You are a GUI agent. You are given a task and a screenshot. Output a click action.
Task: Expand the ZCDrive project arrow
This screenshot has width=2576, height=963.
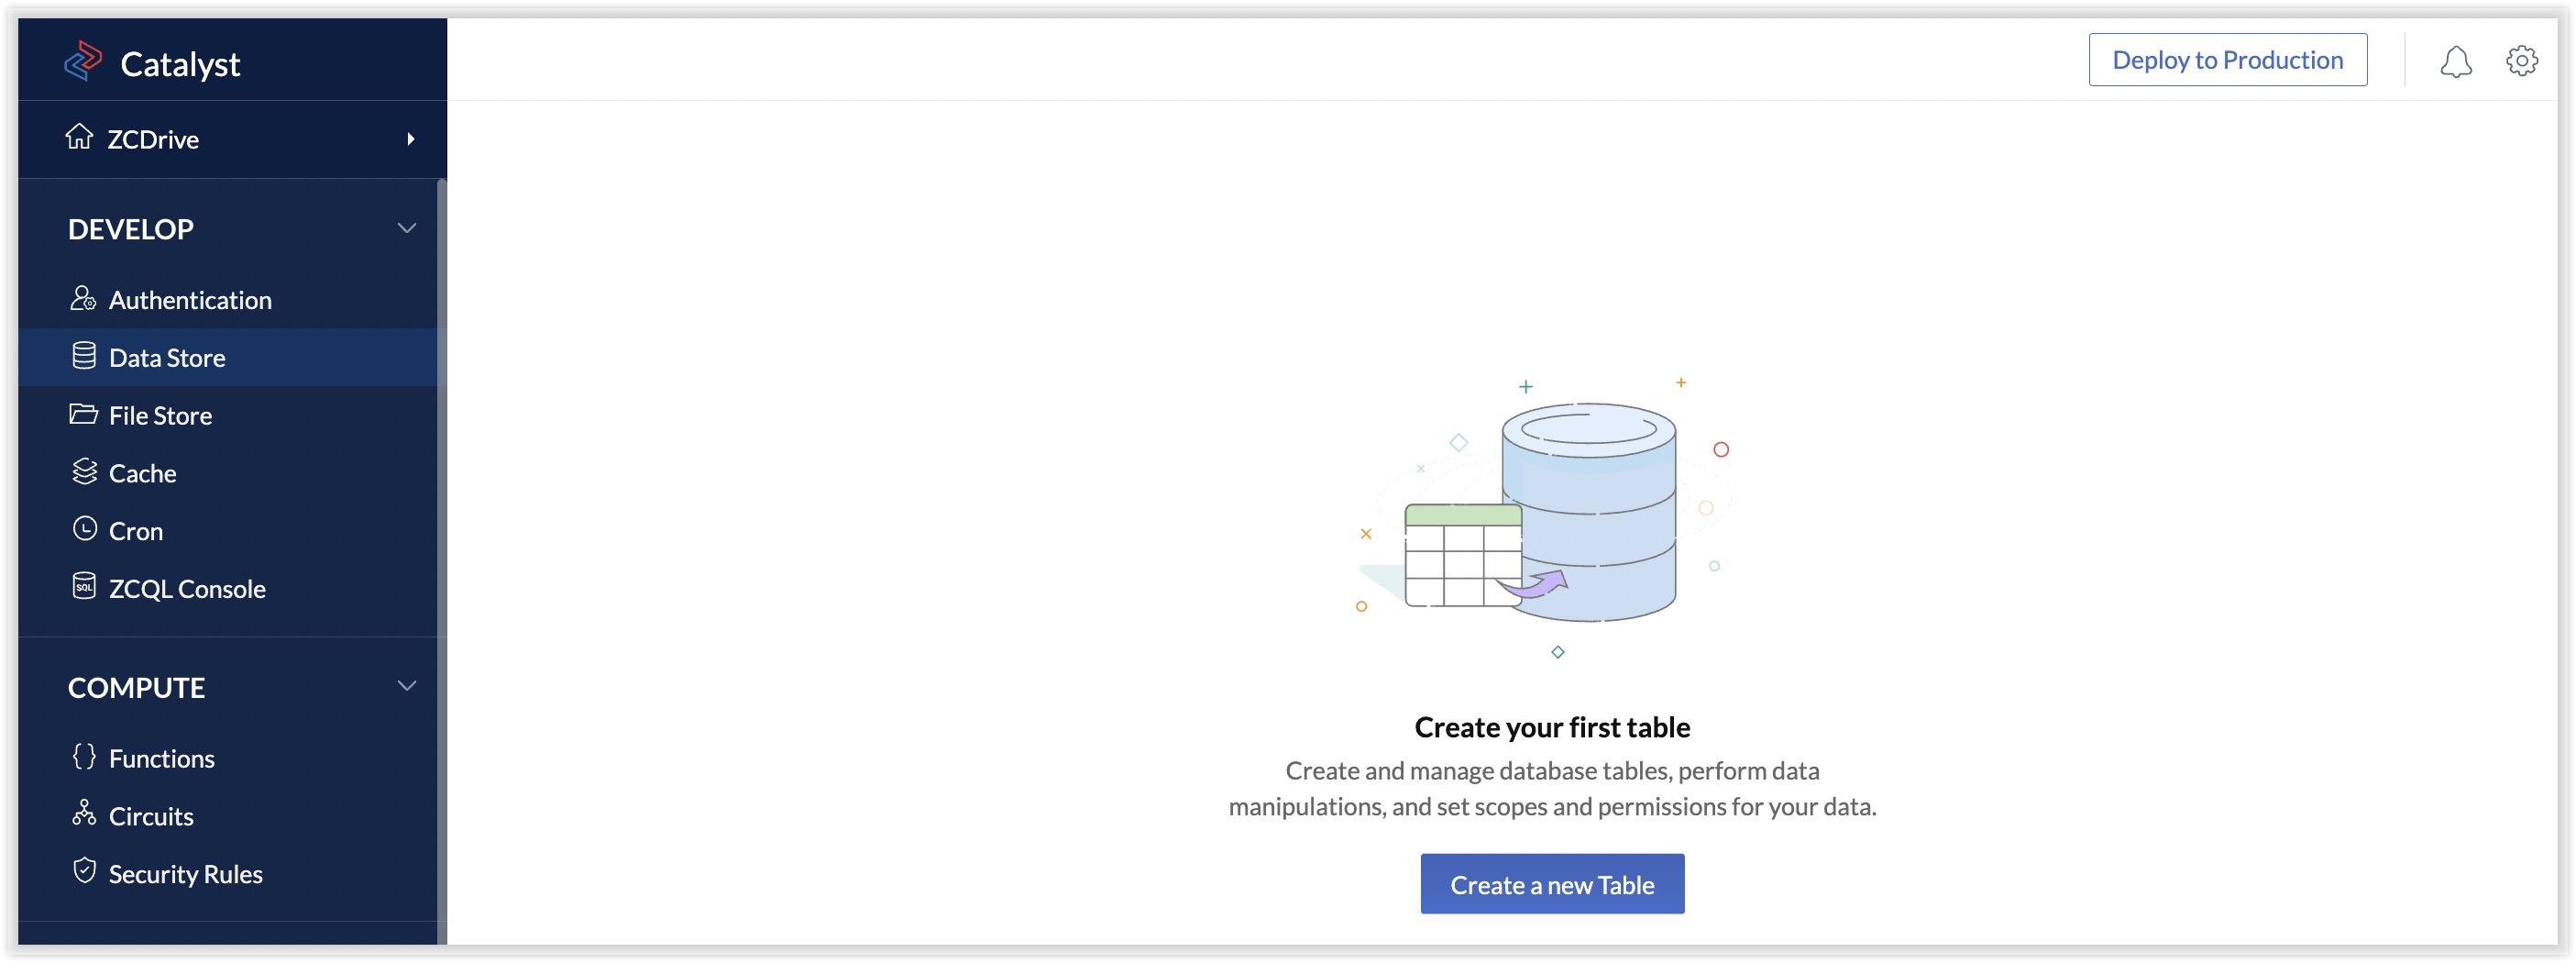pos(410,139)
